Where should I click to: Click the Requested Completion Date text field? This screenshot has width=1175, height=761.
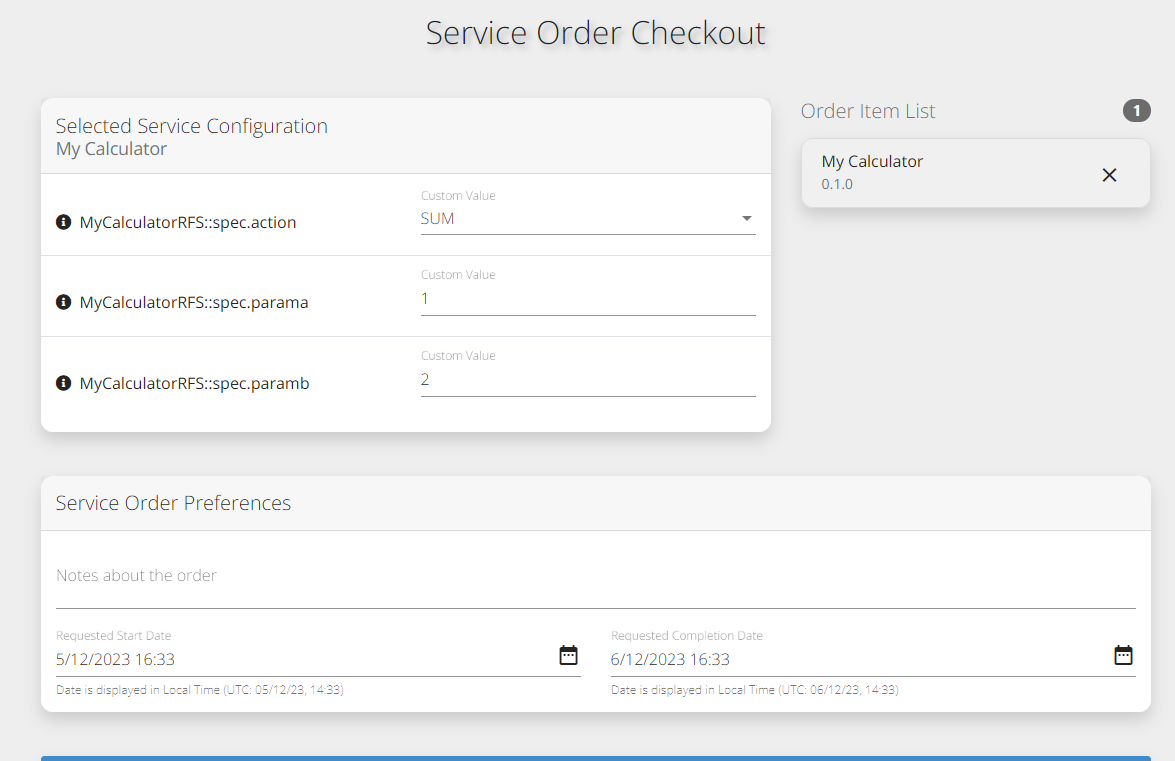tap(855, 659)
